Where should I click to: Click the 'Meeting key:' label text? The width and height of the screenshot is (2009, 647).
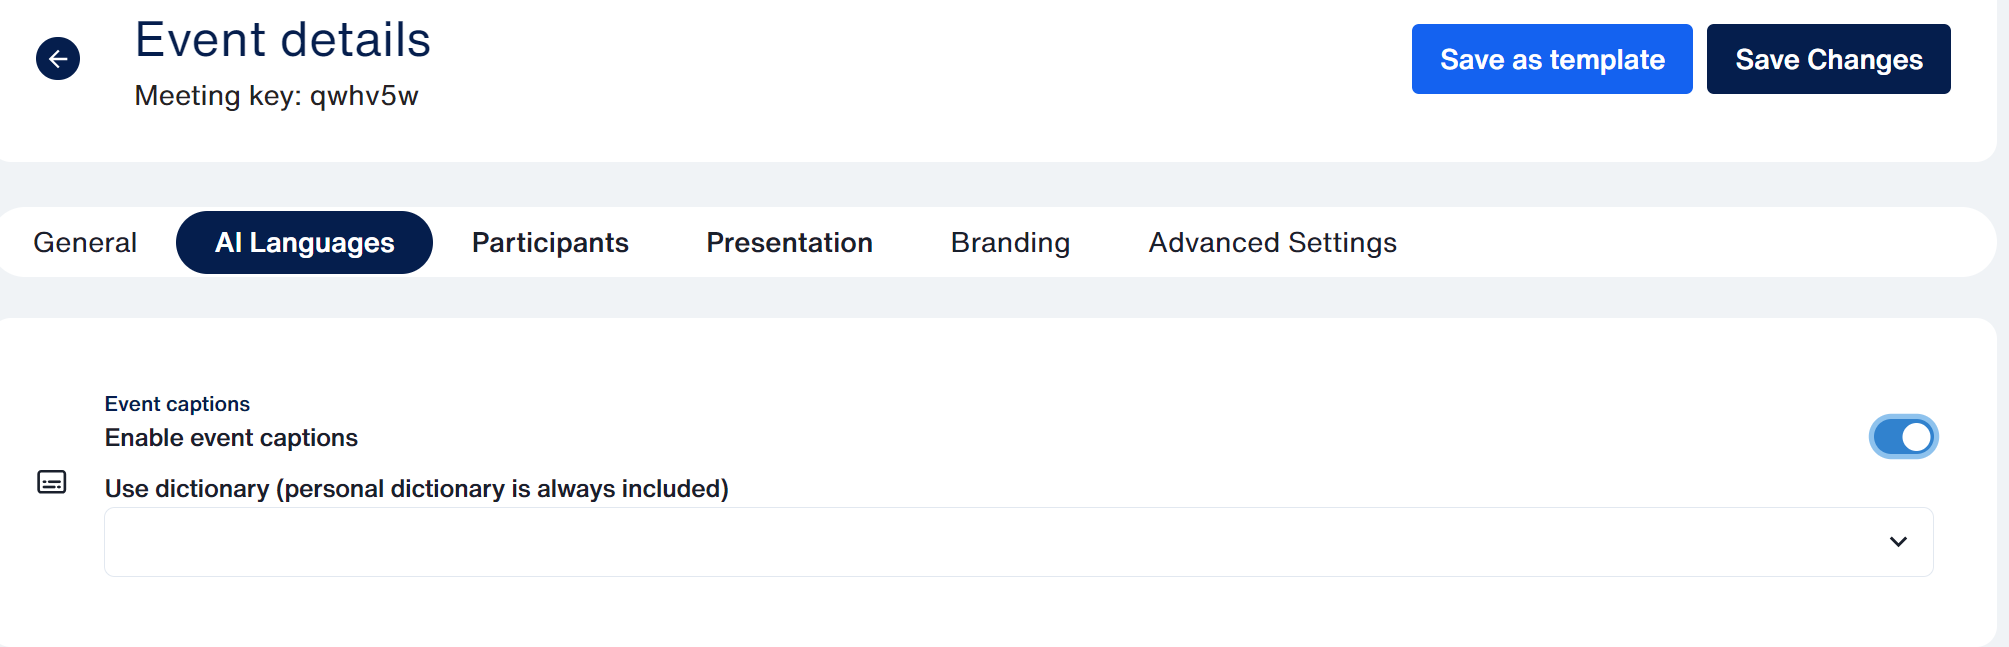[x=218, y=96]
